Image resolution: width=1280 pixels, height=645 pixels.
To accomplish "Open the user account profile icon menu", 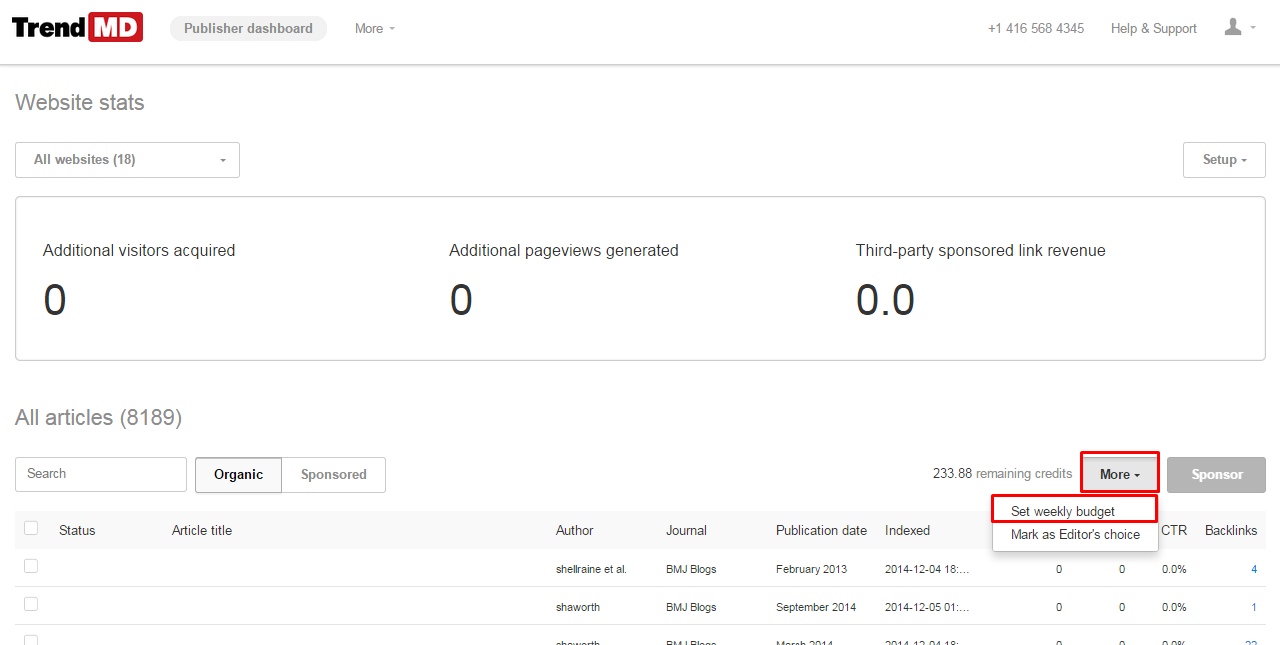I will [x=1239, y=28].
